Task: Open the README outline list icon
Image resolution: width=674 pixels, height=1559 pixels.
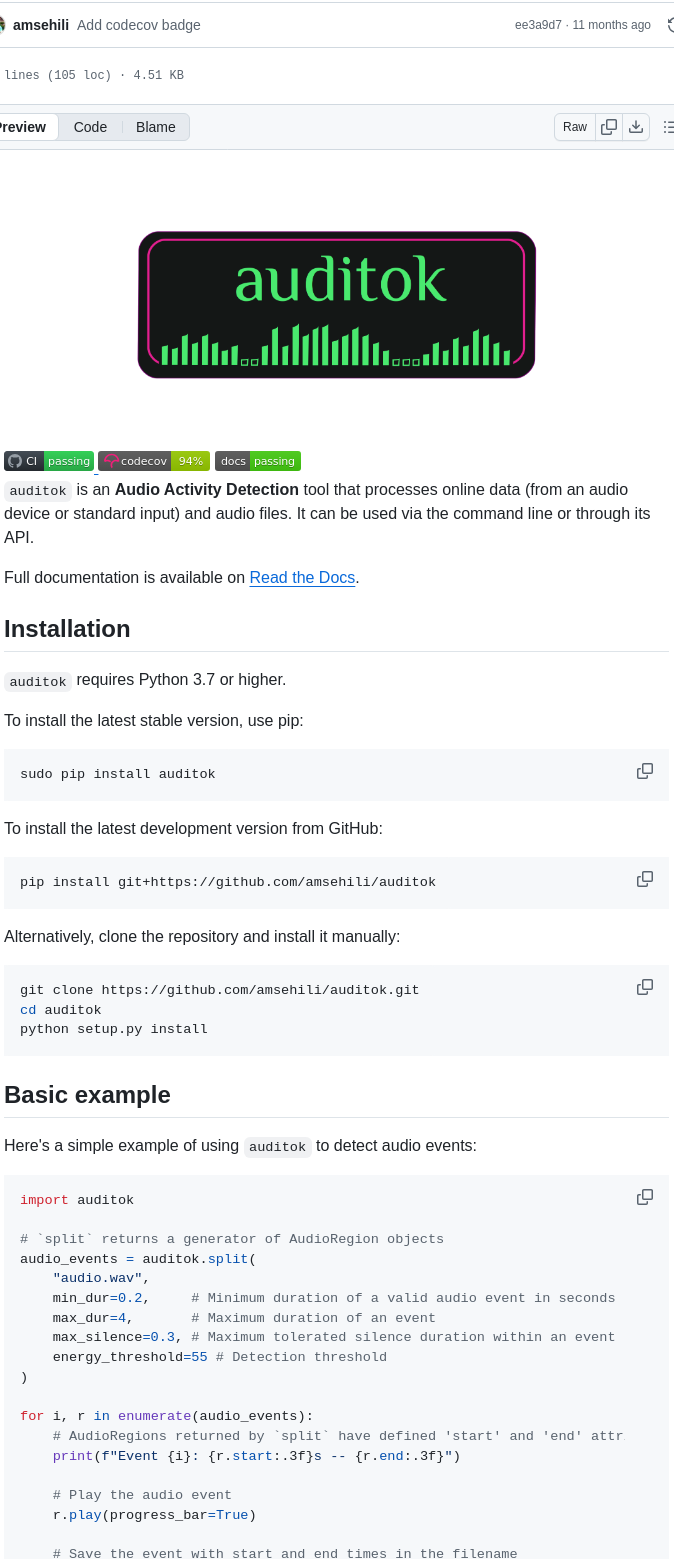Action: point(668,127)
